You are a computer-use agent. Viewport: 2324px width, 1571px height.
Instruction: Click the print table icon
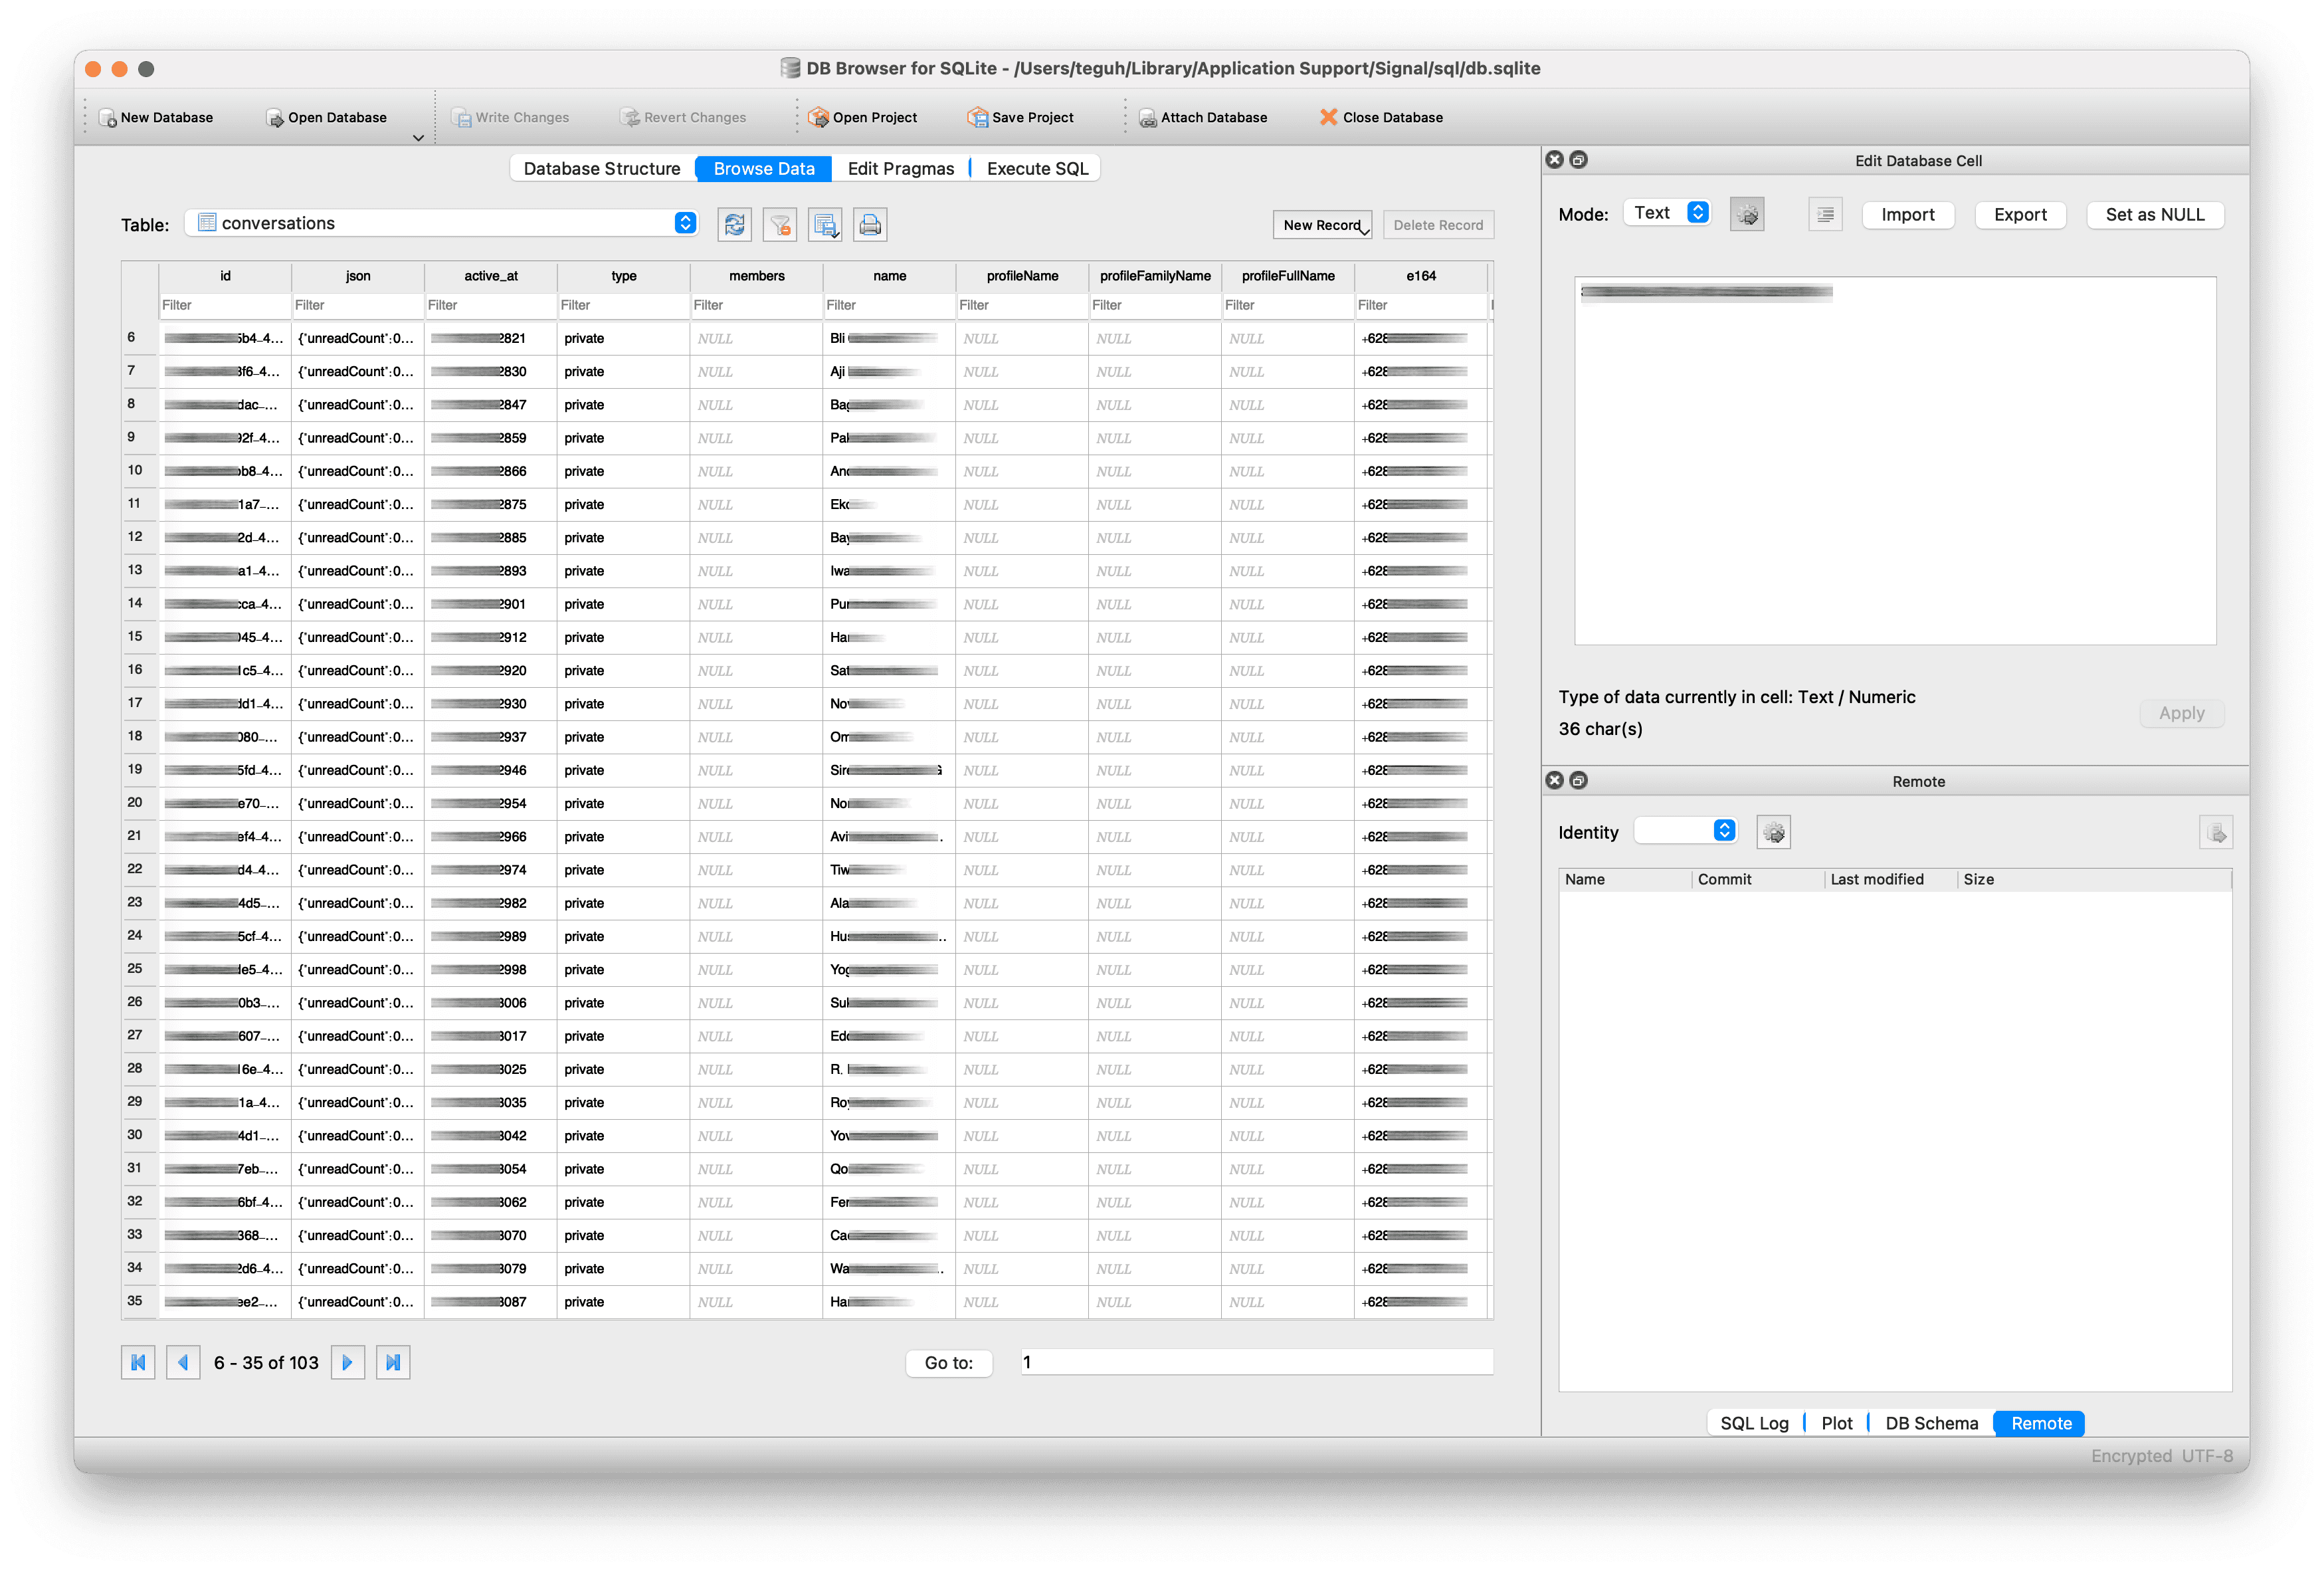(871, 225)
